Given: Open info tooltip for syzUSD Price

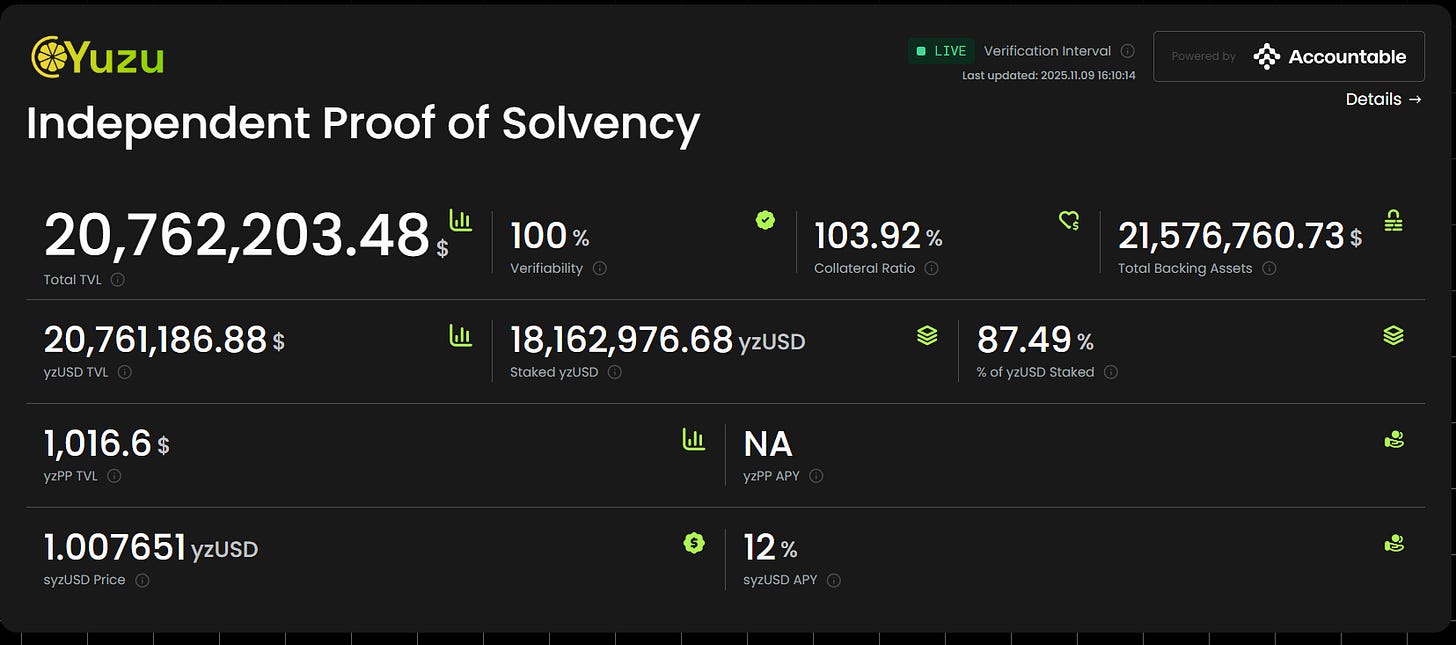Looking at the screenshot, I should [142, 580].
